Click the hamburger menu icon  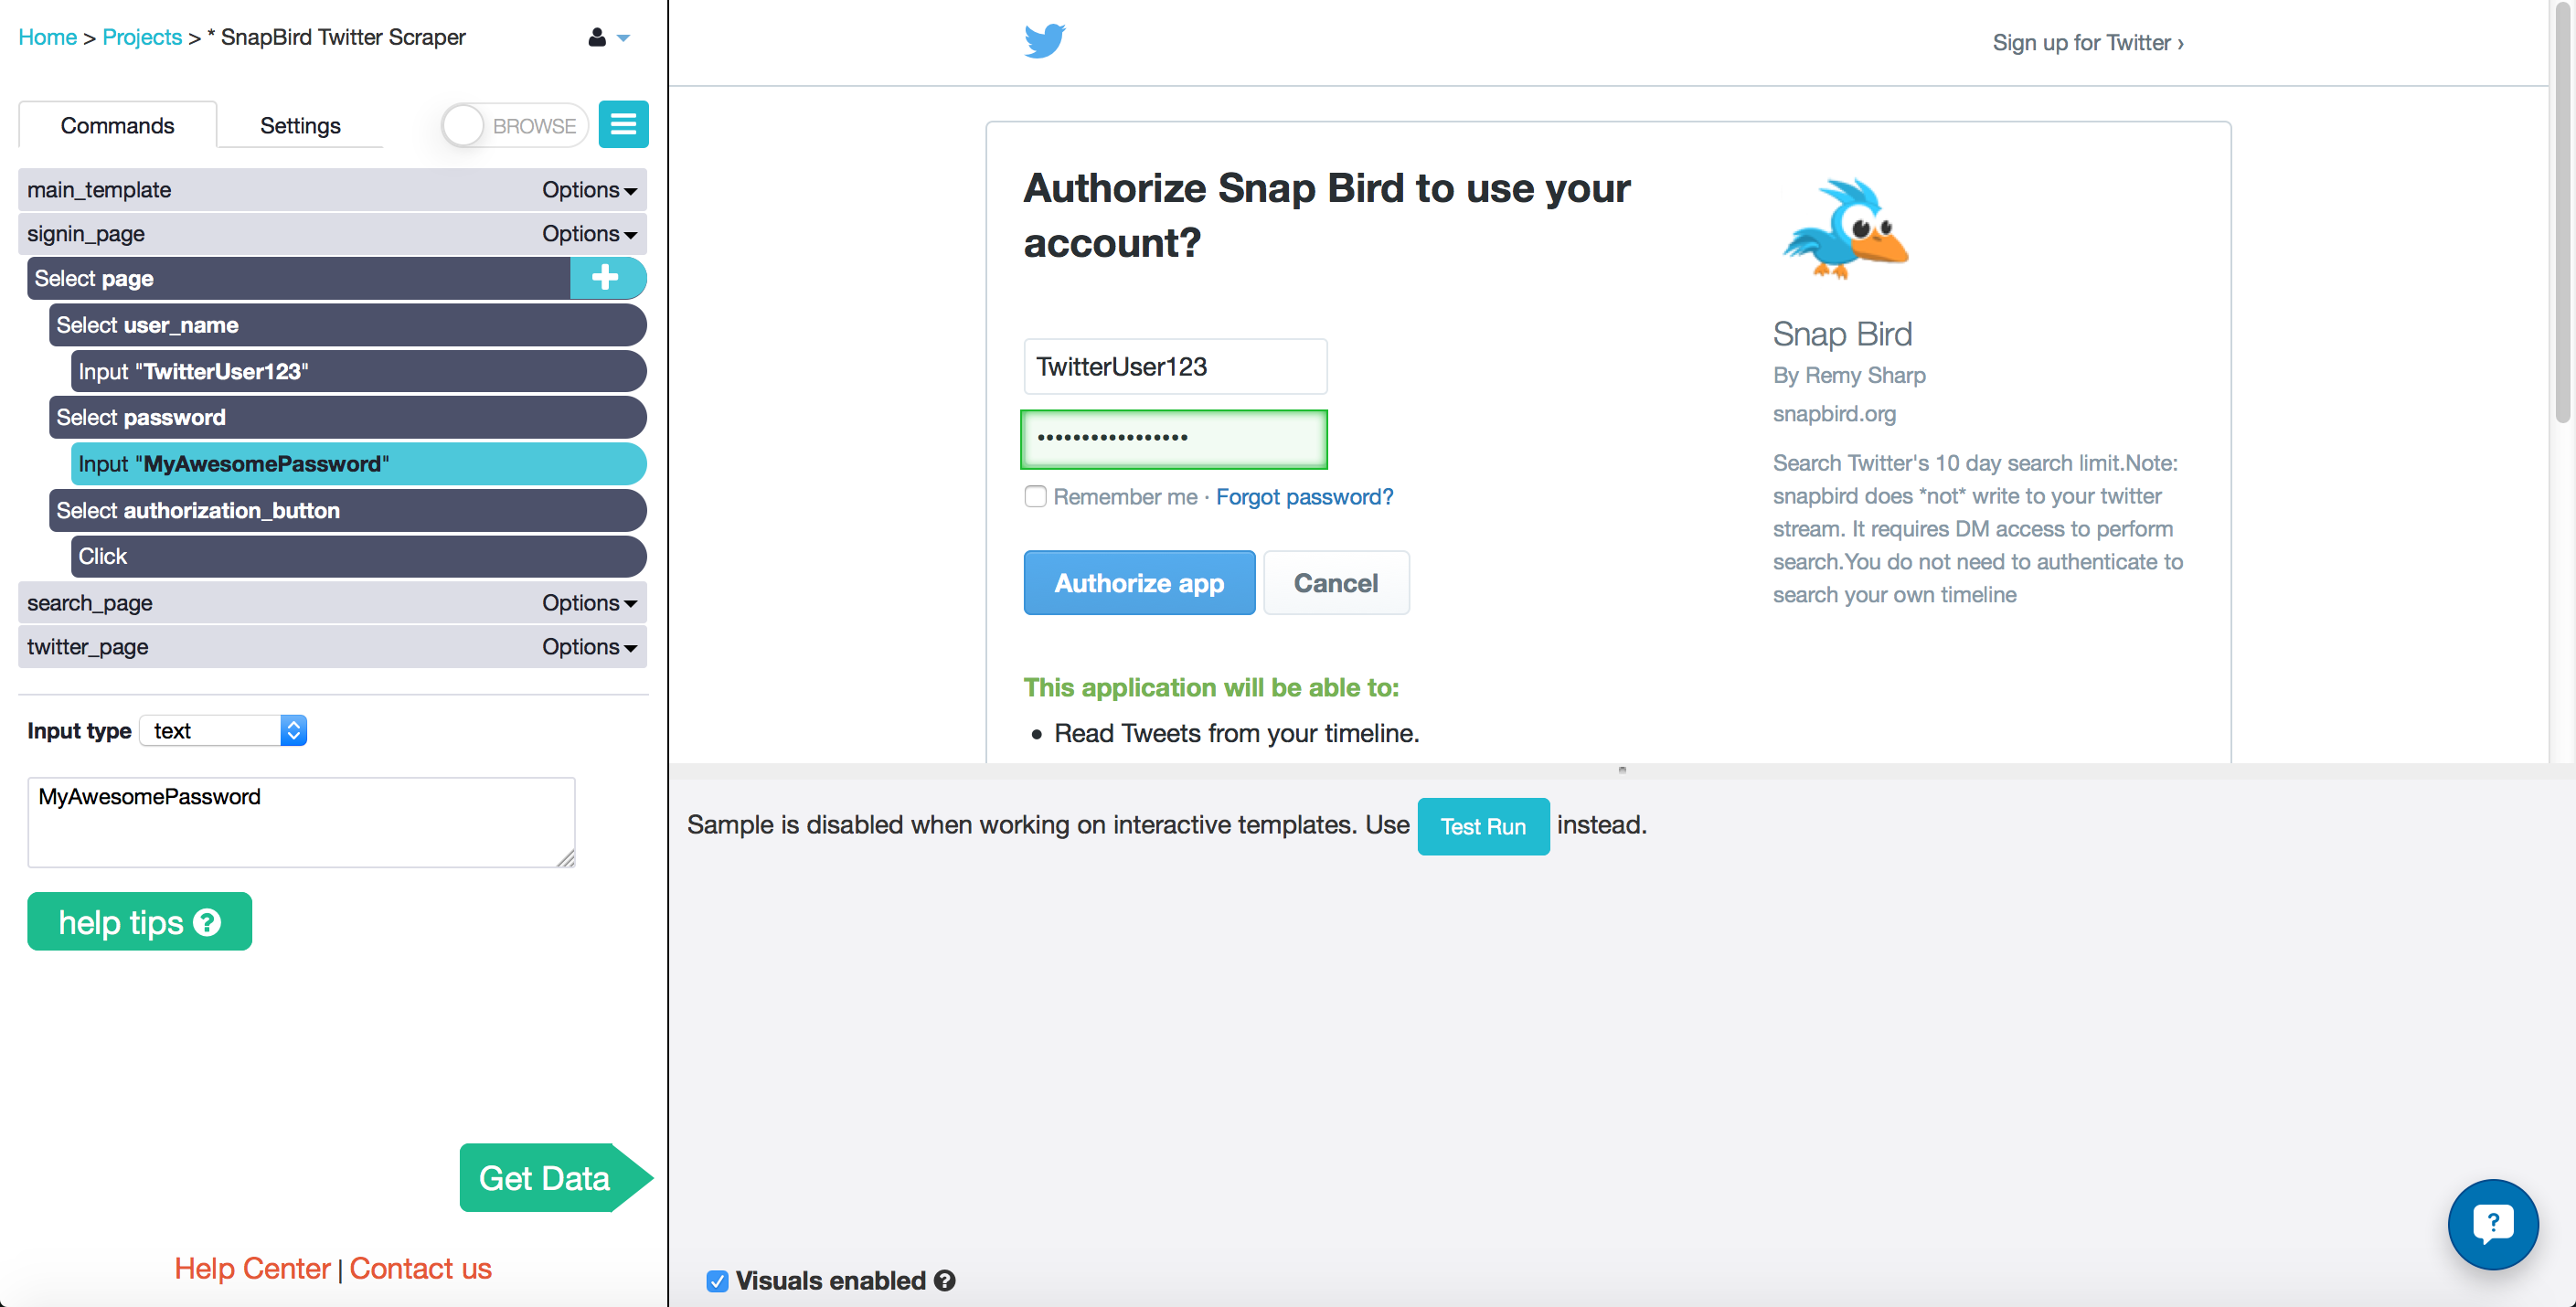pos(621,125)
